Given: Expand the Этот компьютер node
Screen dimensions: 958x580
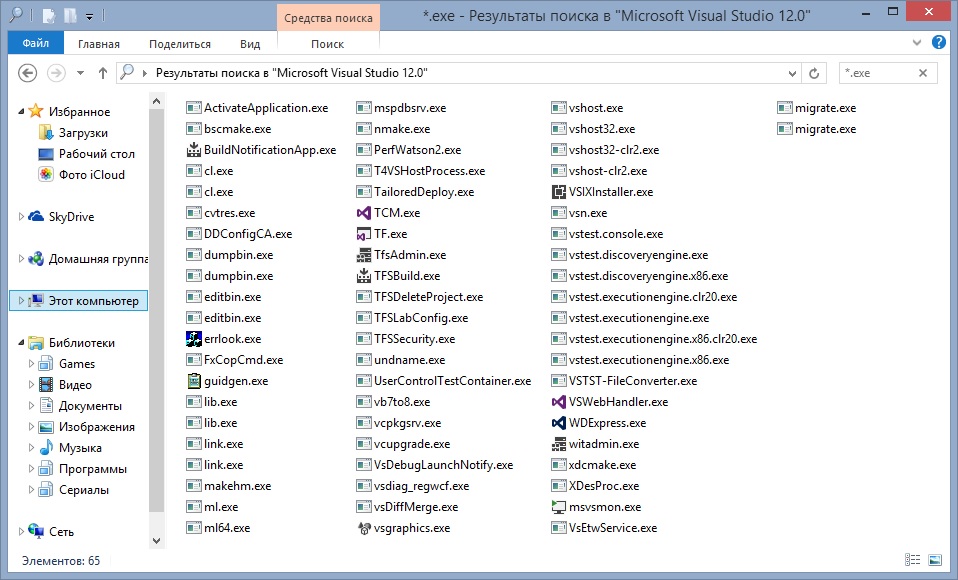Looking at the screenshot, I should [x=21, y=301].
